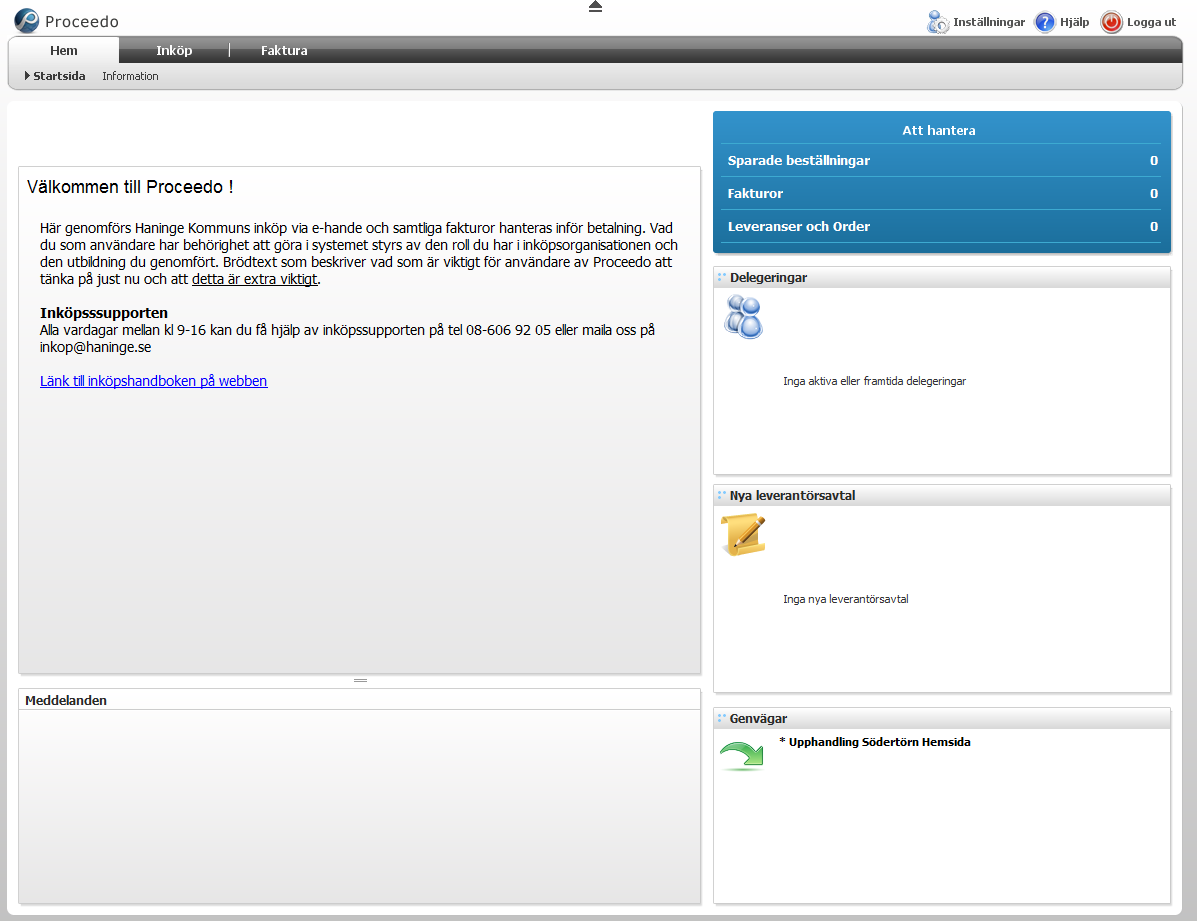Click the Fakturor count 0
The height and width of the screenshot is (921, 1197).
[x=1153, y=193]
